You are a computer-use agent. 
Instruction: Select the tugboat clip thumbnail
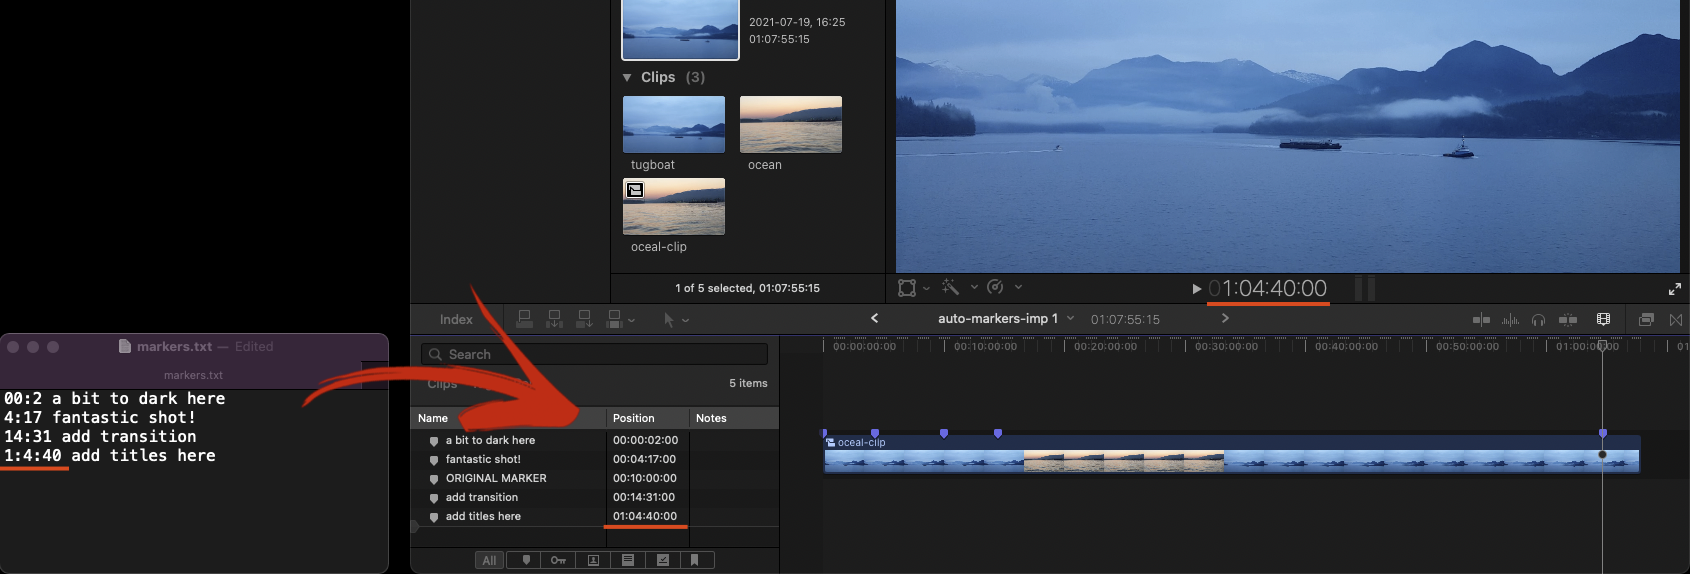coord(674,124)
